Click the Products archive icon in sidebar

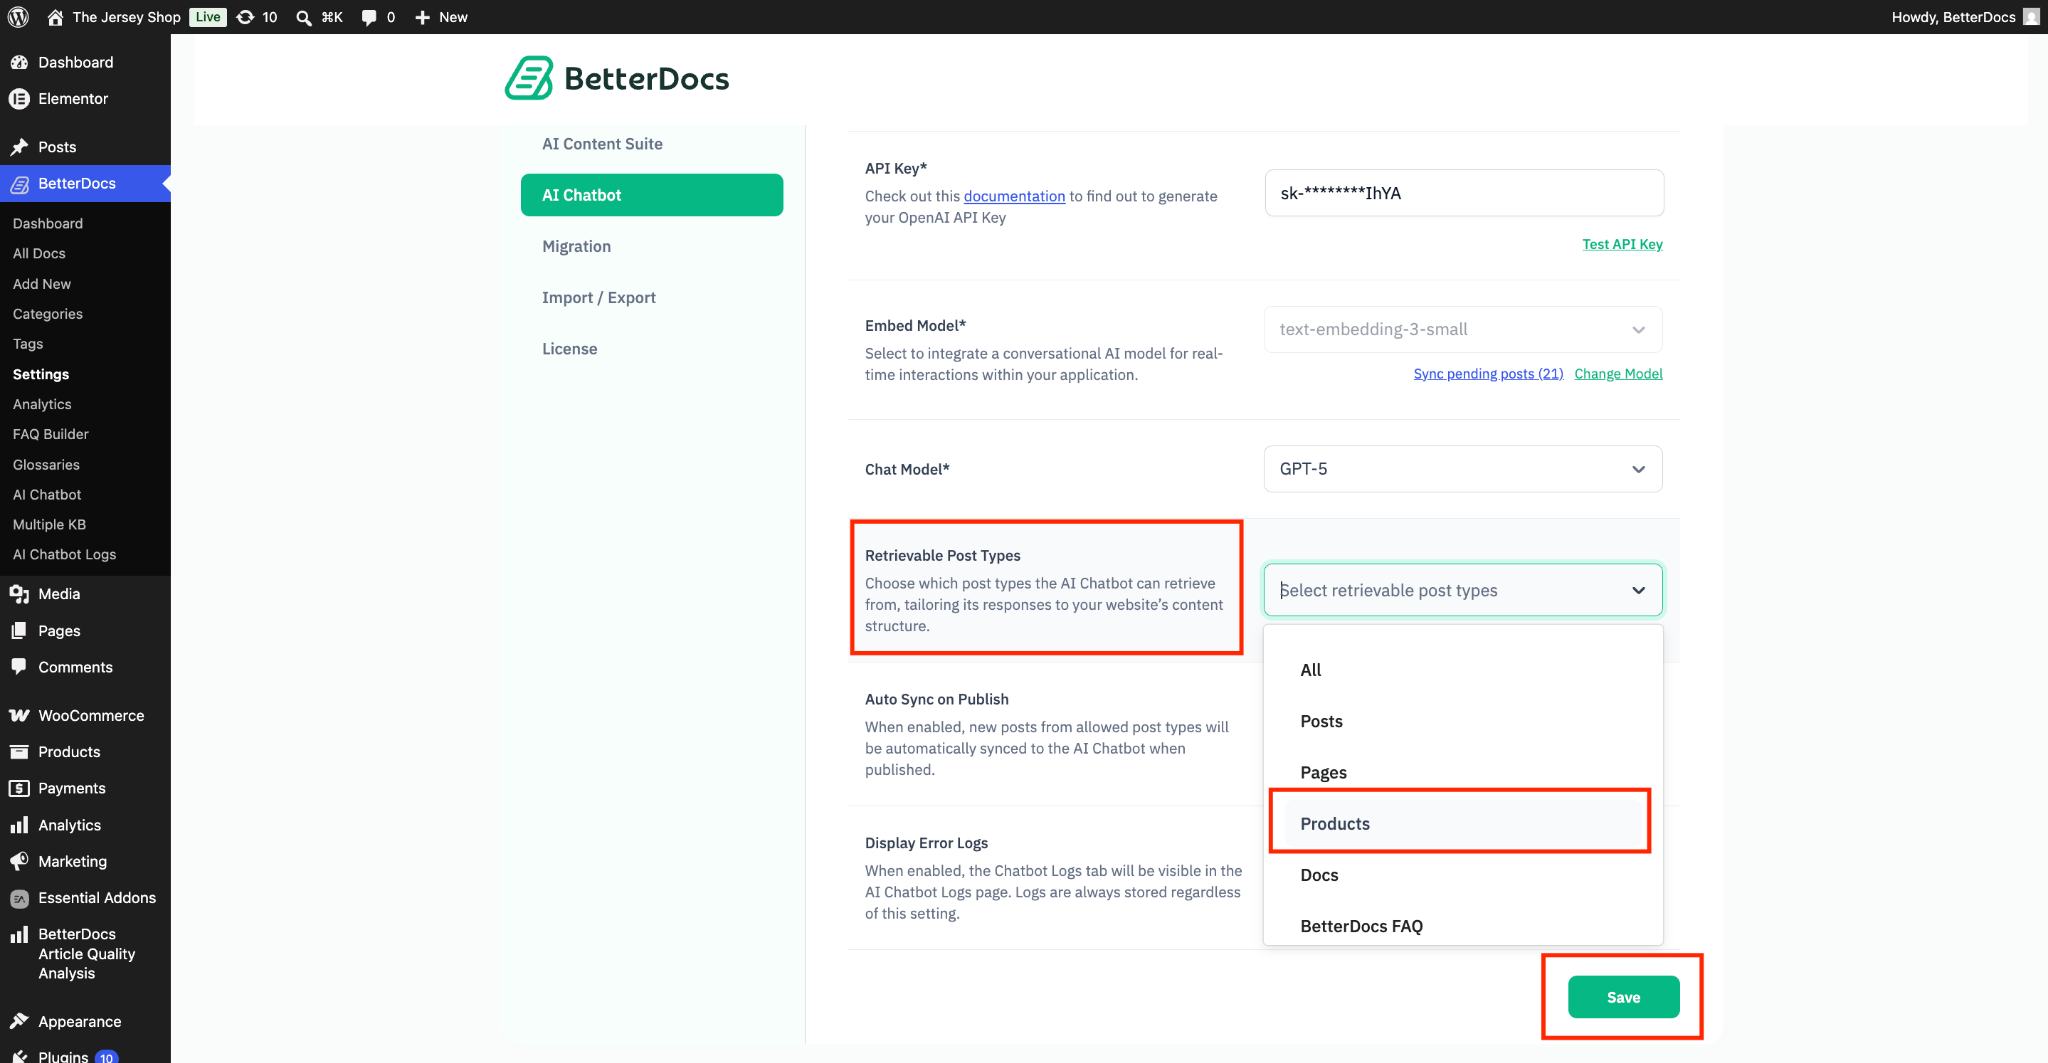tap(19, 752)
